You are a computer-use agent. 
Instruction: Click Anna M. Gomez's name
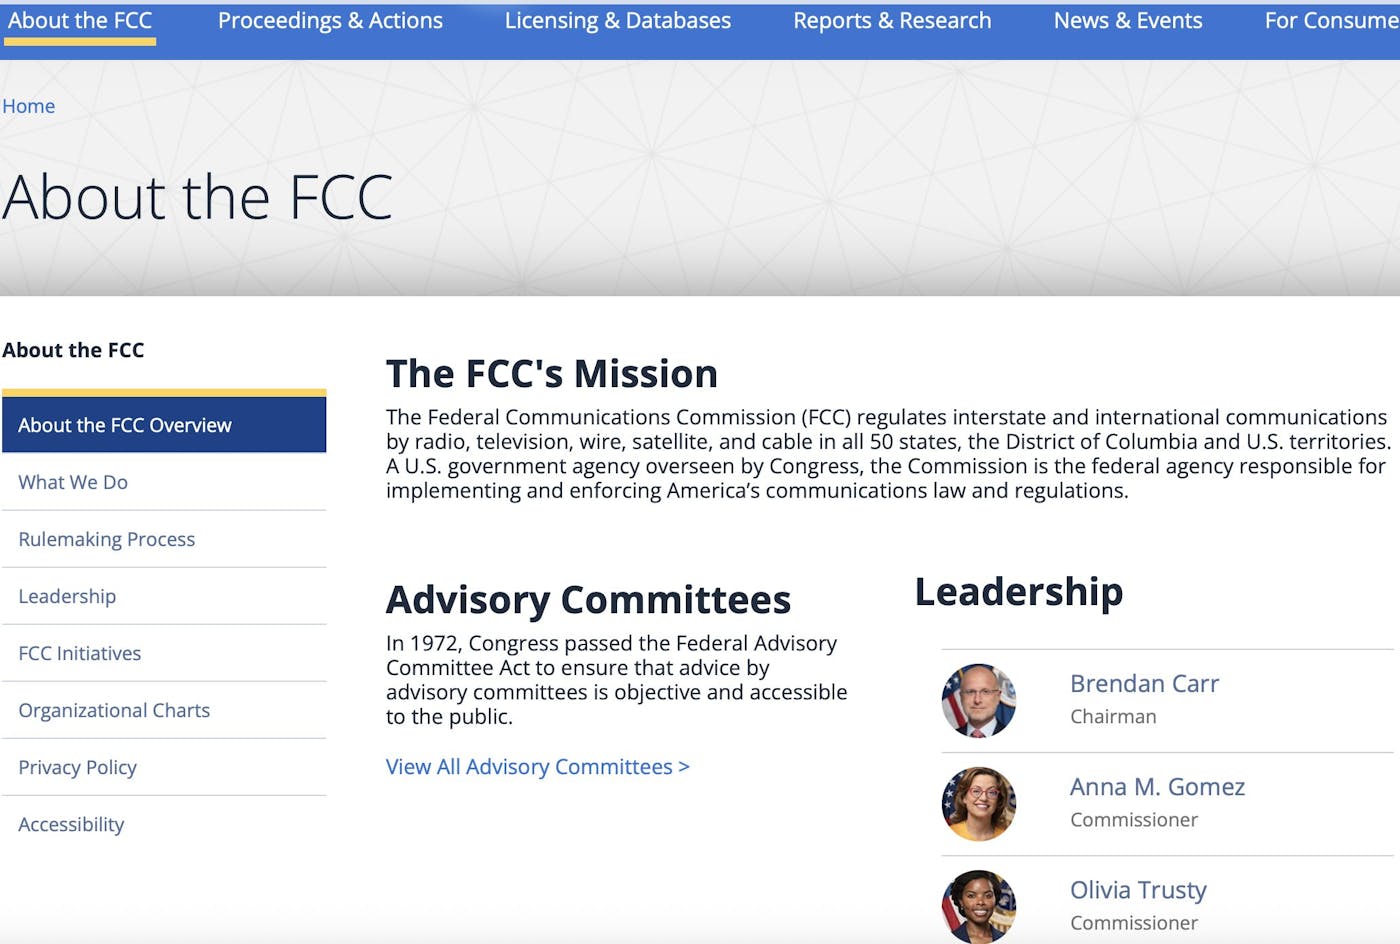coord(1157,788)
